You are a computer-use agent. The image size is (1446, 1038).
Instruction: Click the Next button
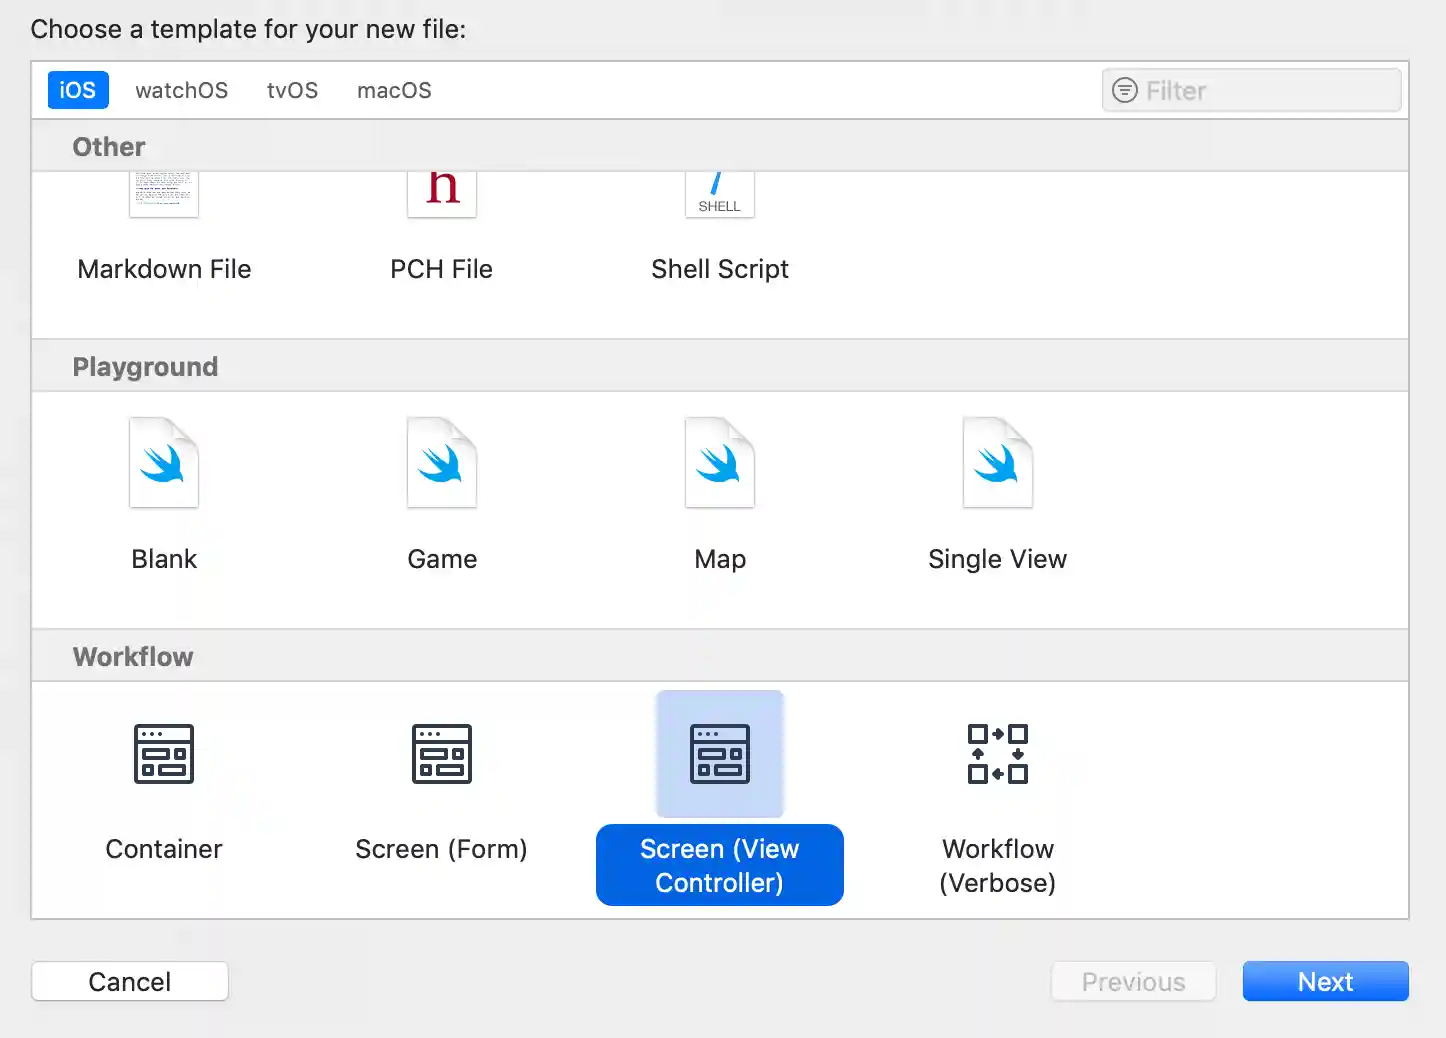tap(1325, 981)
